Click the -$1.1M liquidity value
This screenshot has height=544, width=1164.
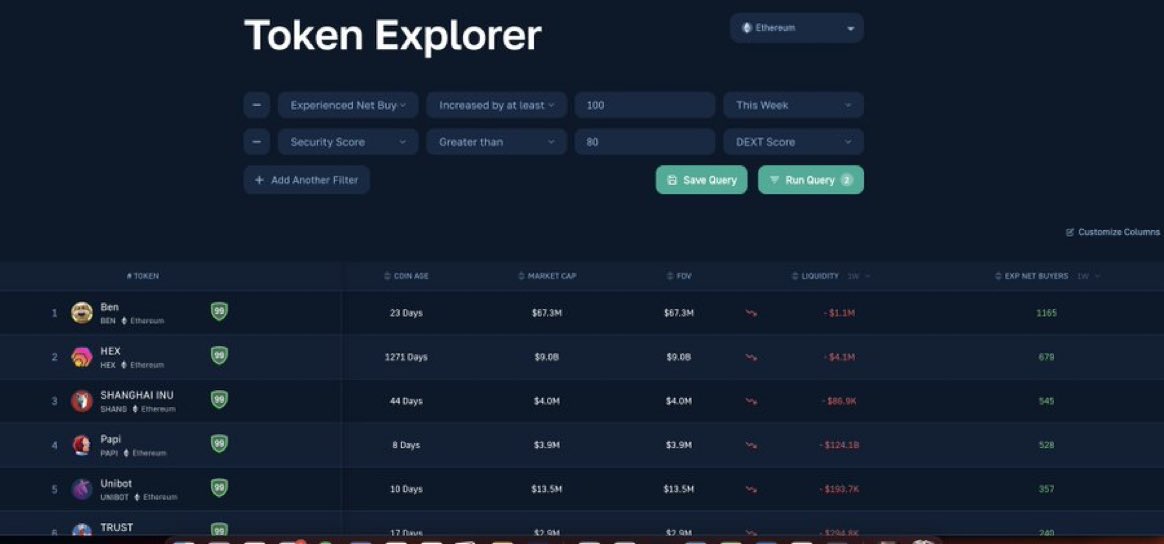point(839,313)
